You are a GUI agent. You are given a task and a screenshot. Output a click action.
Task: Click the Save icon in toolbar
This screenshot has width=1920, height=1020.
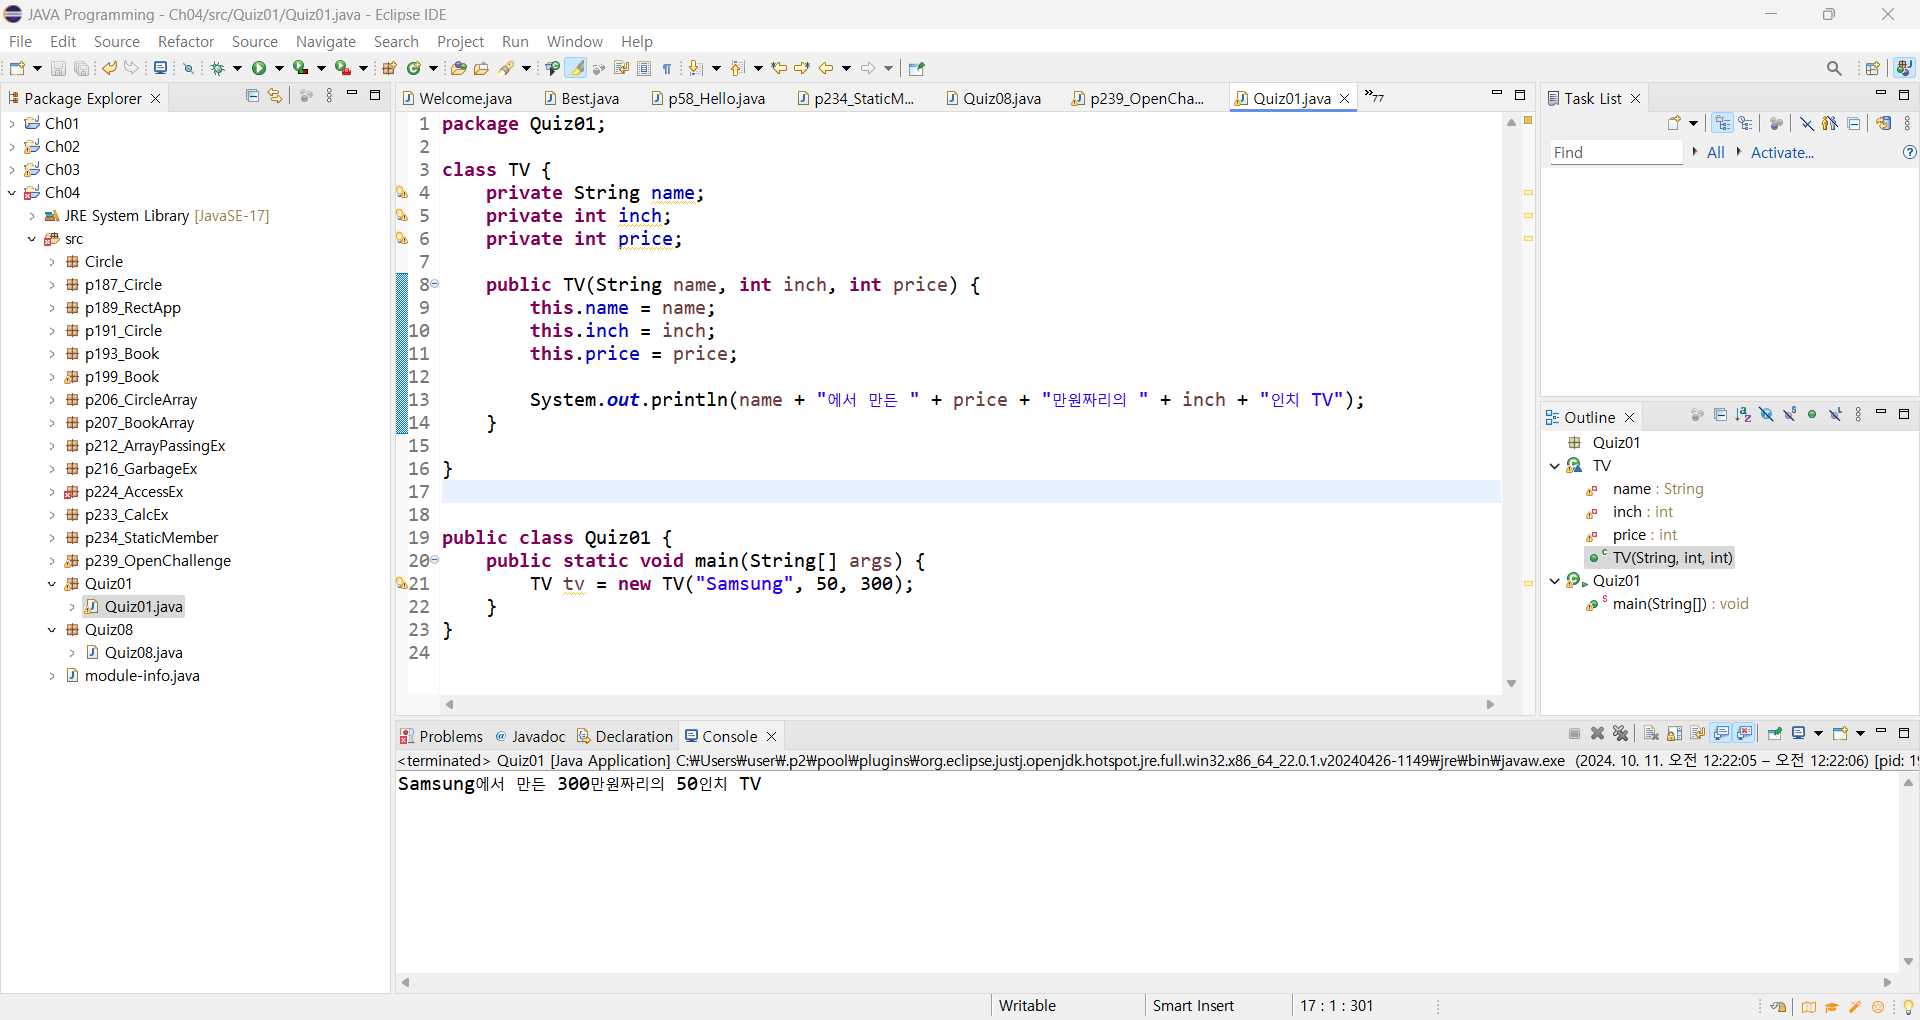58,68
